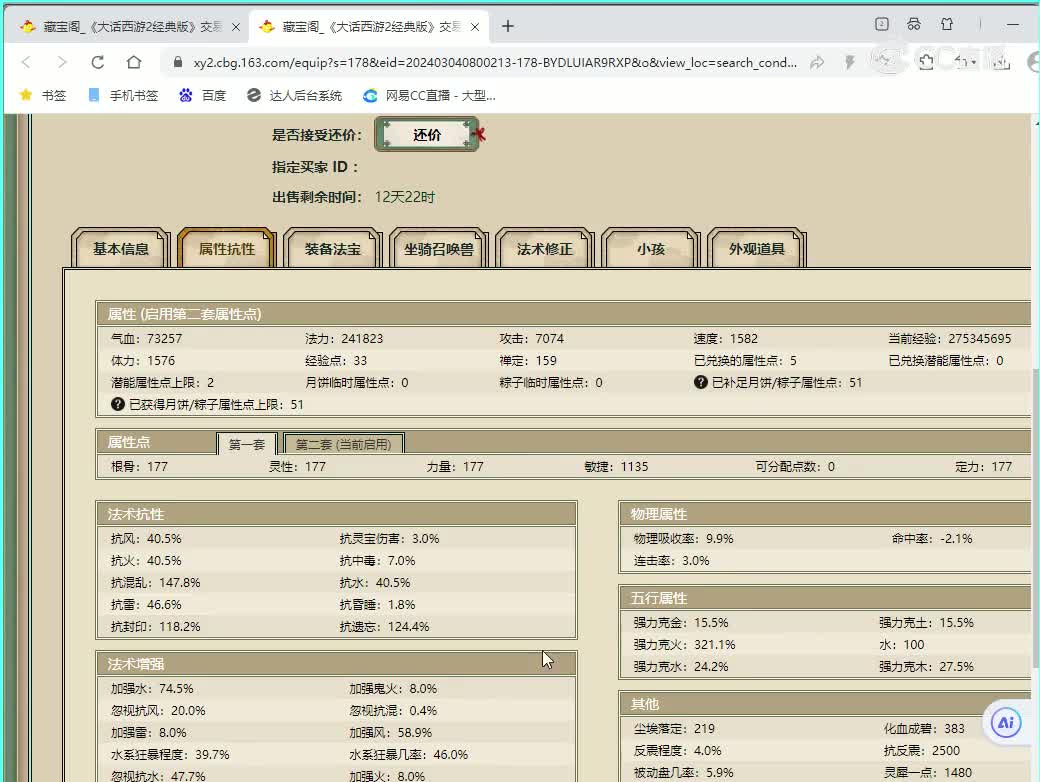Click the 敏捷: 1135 value
This screenshot has height=782, width=1040.
pyautogui.click(x=616, y=466)
